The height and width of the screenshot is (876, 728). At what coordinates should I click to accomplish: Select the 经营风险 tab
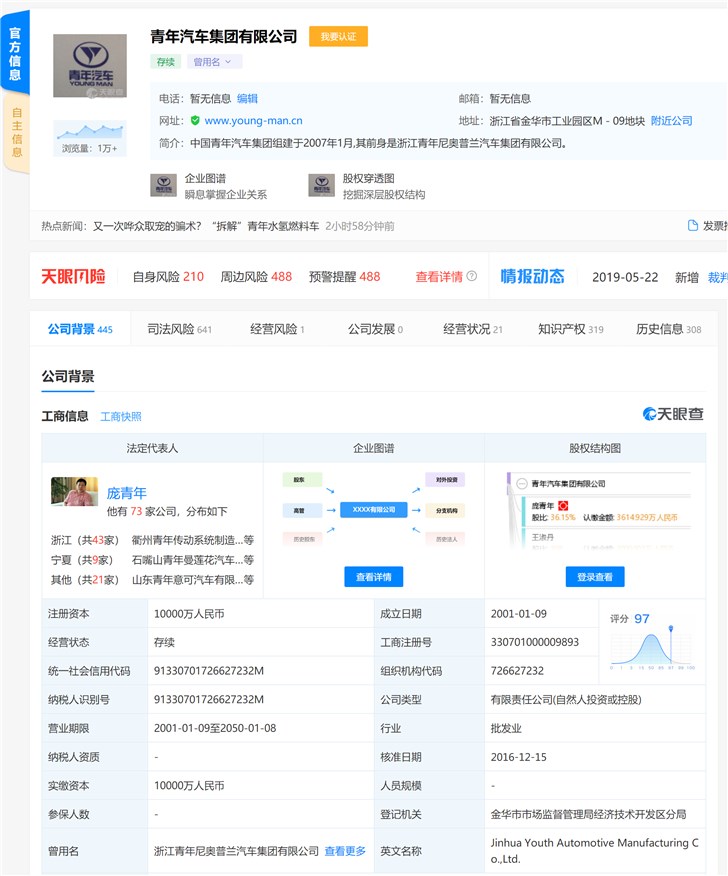click(x=277, y=329)
